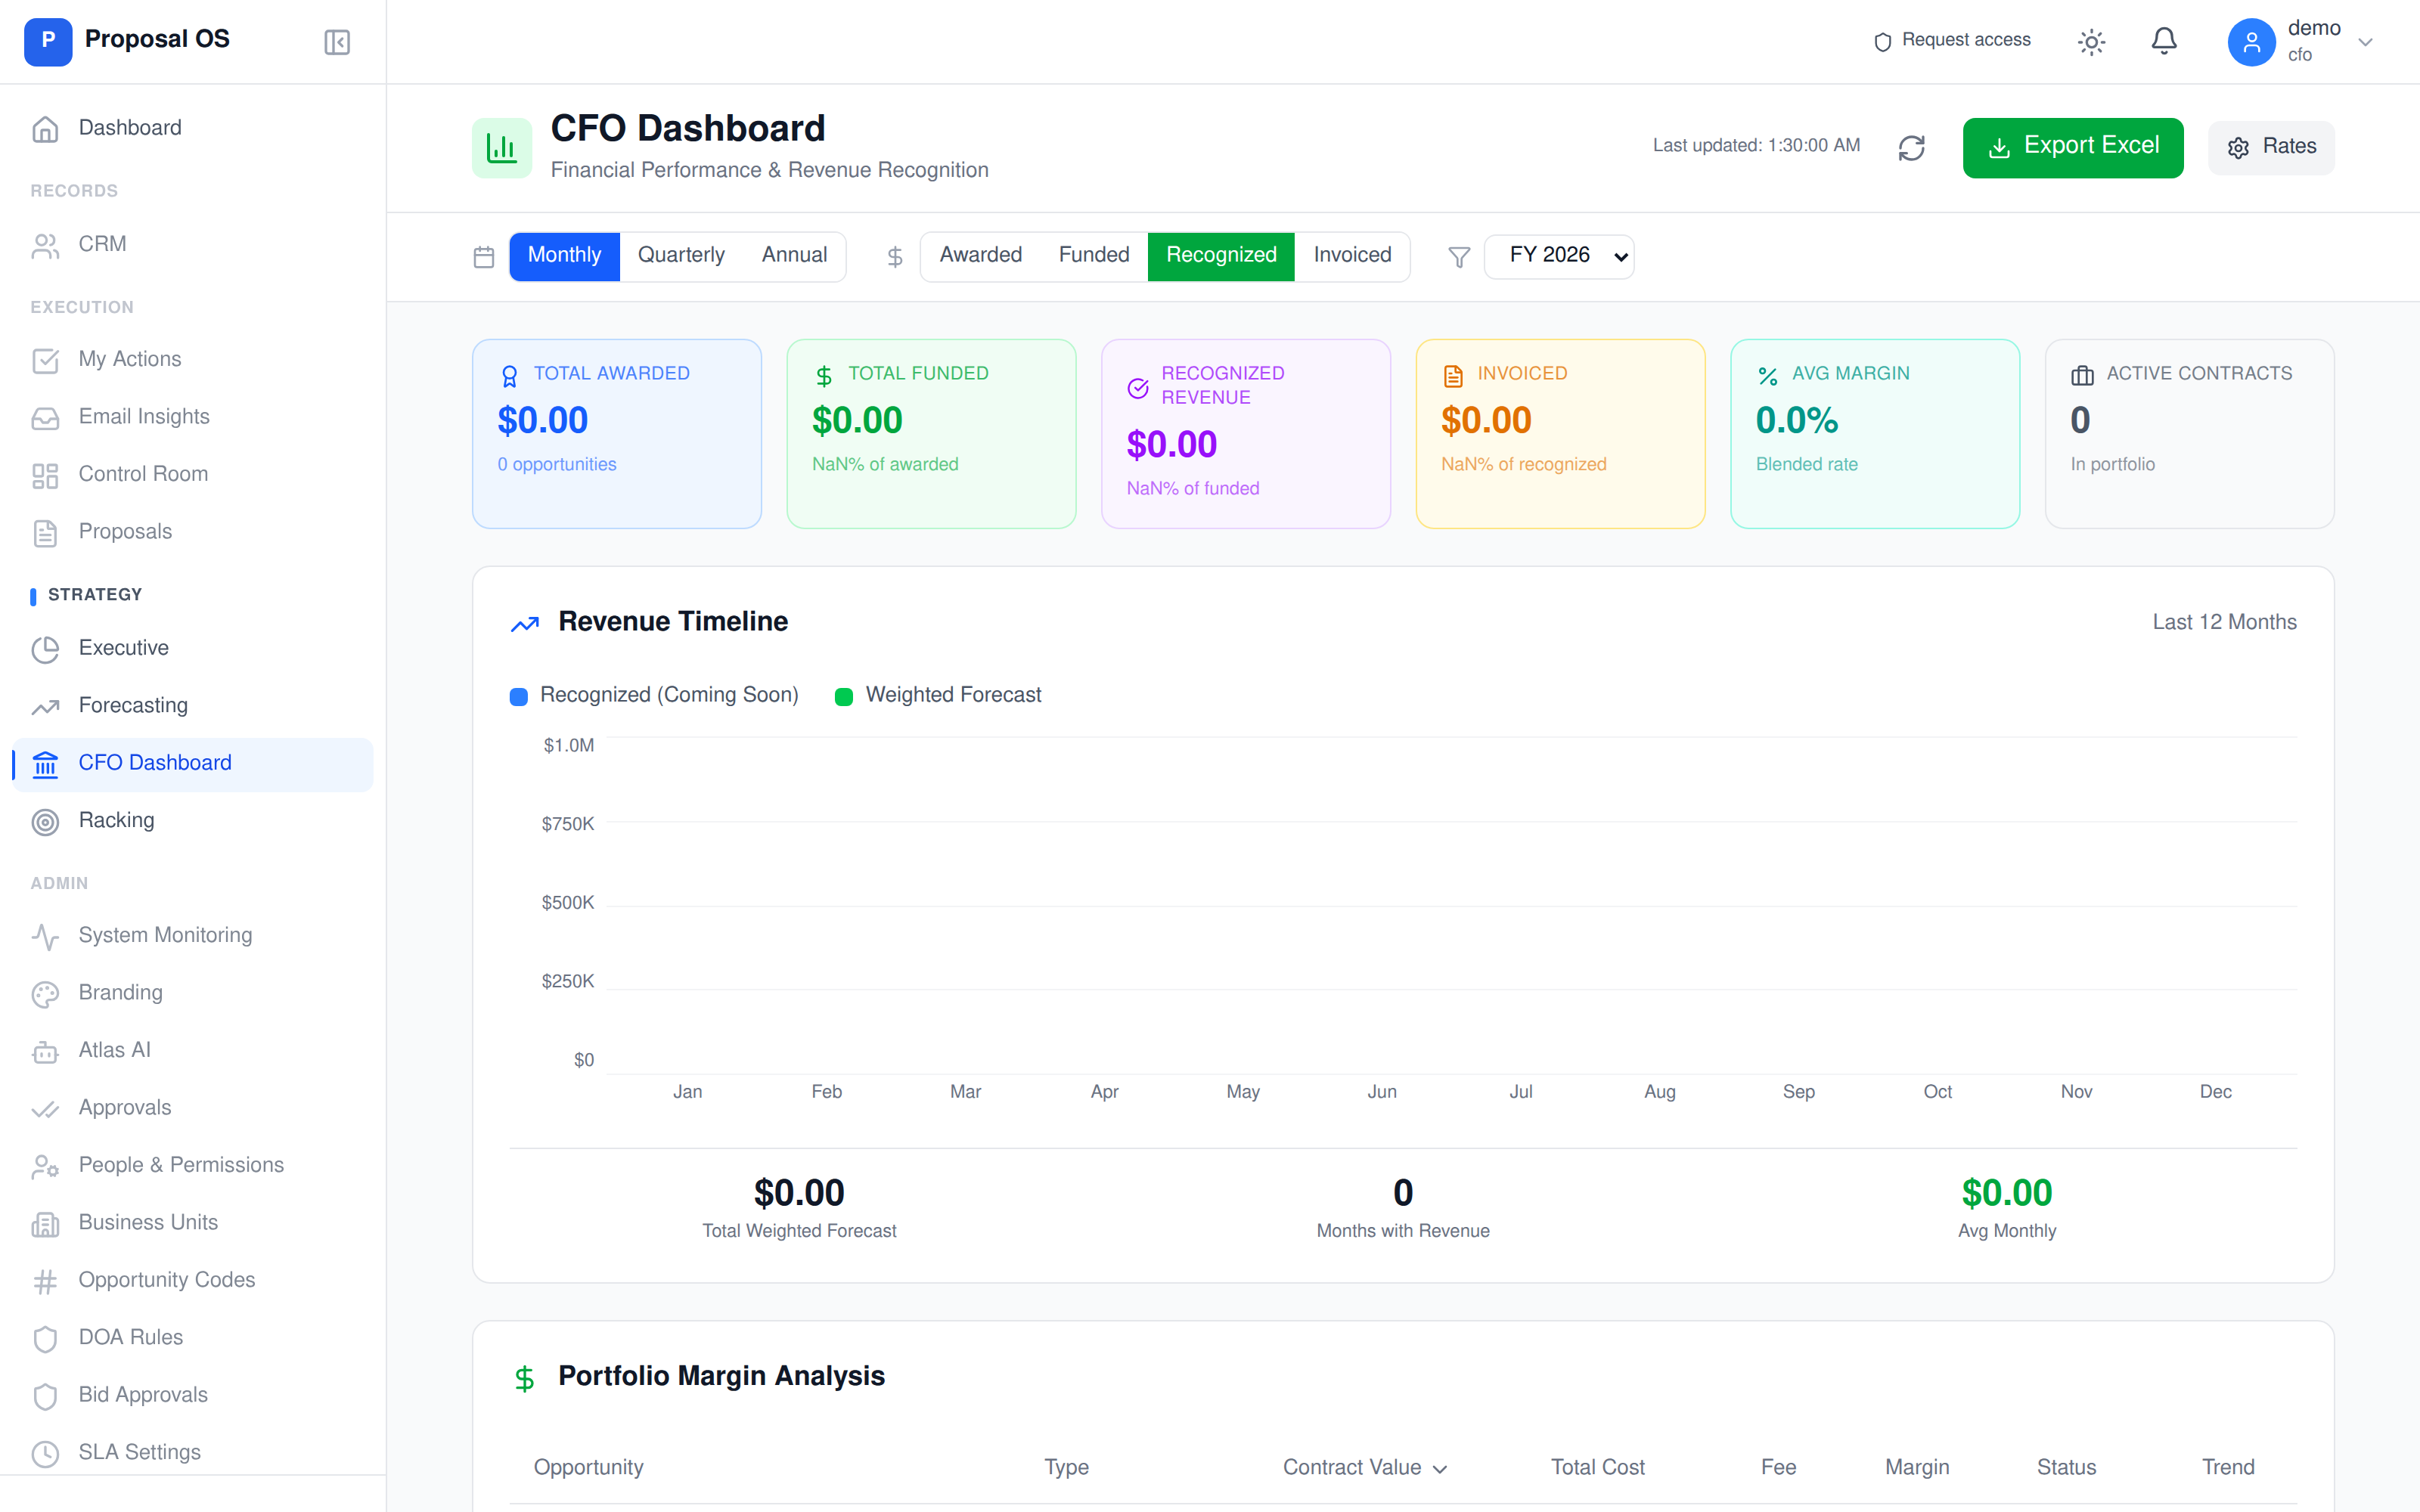
Task: Select the Control Room section
Action: coord(143,473)
